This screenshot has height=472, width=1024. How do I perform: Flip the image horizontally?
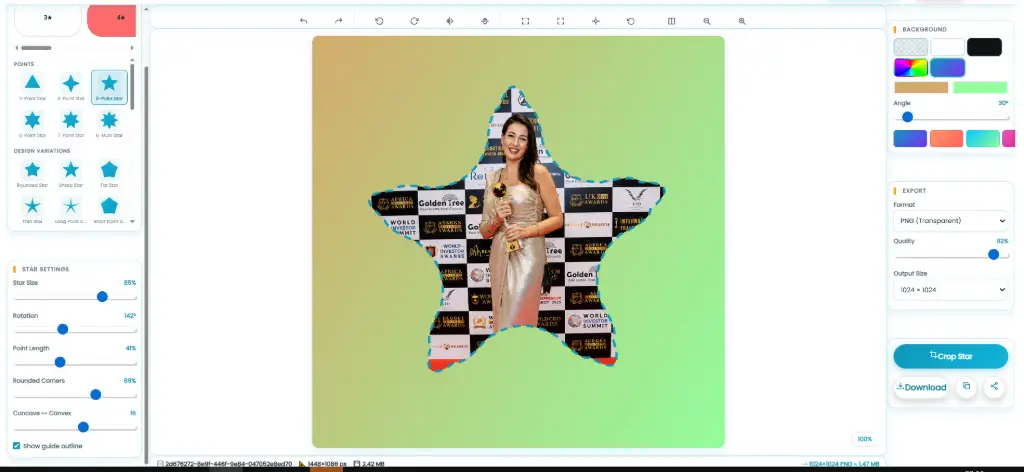point(449,21)
